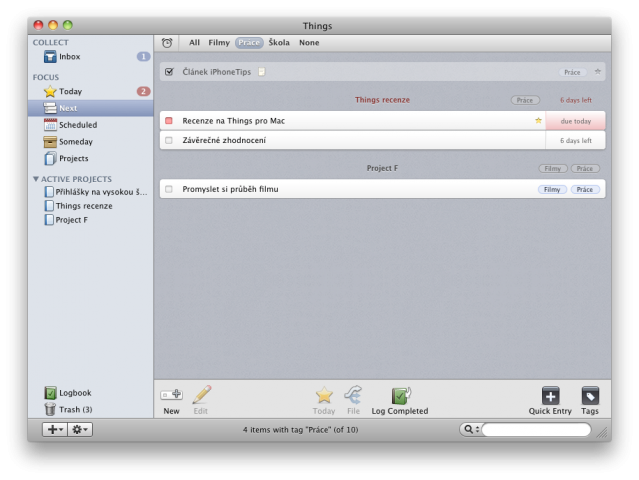The width and height of the screenshot is (639, 480).
Task: Check off Závěrečné zhodnocení
Action: tap(169, 140)
